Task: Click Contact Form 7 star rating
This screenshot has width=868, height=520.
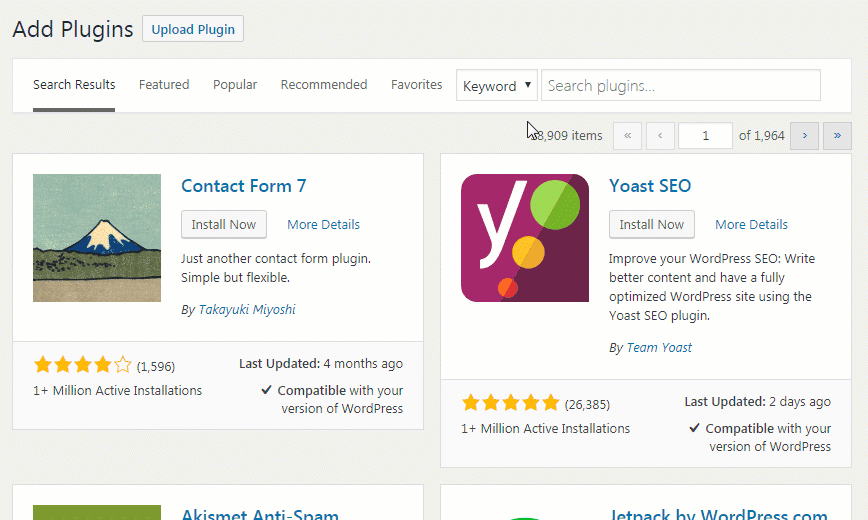Action: point(83,365)
